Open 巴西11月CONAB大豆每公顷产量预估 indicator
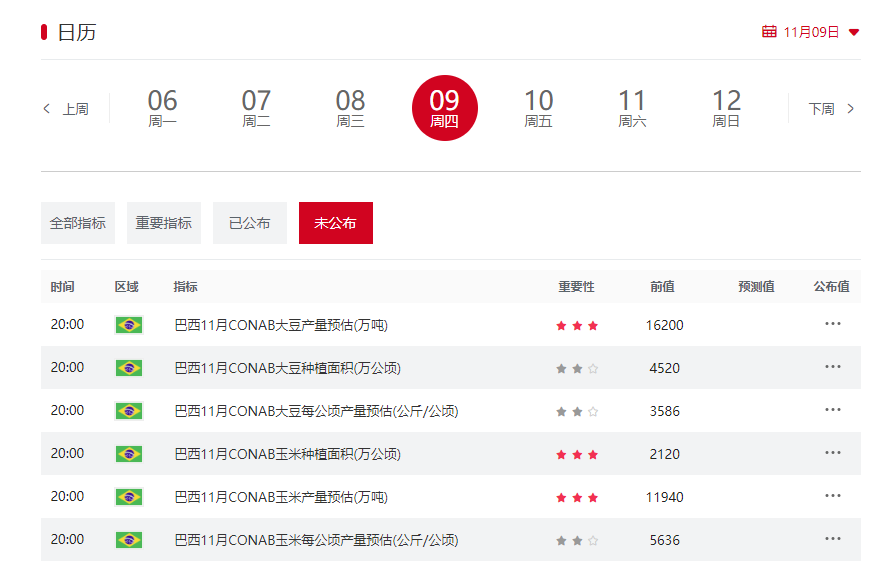The width and height of the screenshot is (879, 564). tap(316, 412)
